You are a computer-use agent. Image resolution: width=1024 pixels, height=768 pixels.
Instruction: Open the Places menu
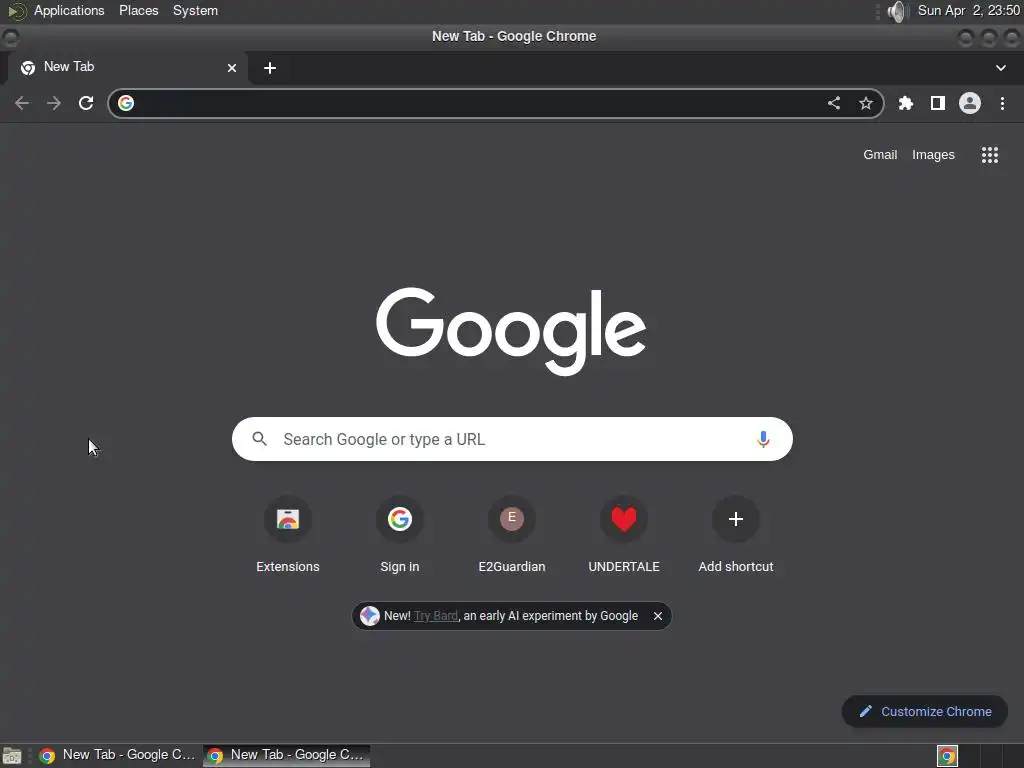point(138,10)
